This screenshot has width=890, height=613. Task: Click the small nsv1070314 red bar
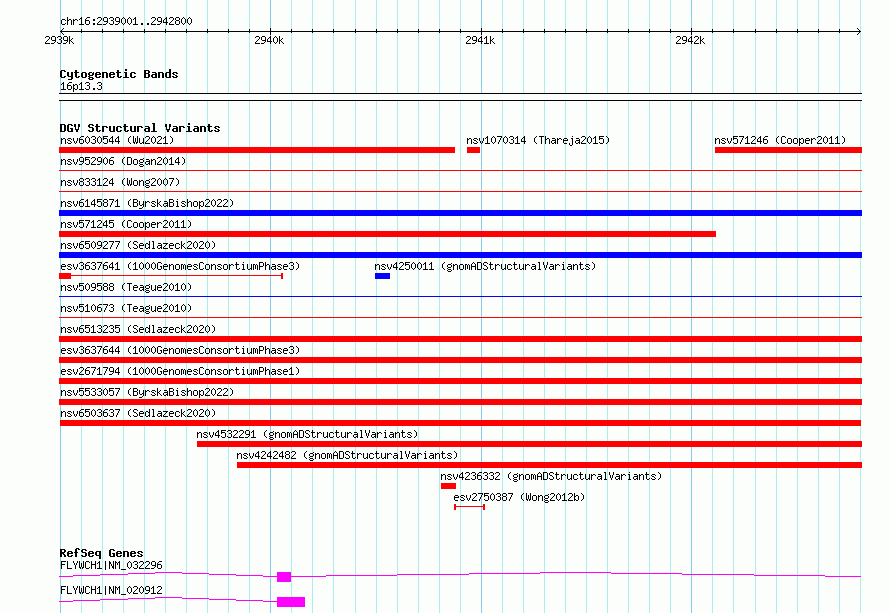pyautogui.click(x=473, y=150)
